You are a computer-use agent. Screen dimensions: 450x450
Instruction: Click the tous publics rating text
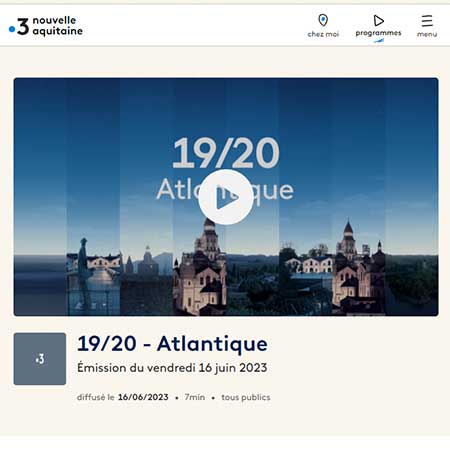click(x=246, y=397)
